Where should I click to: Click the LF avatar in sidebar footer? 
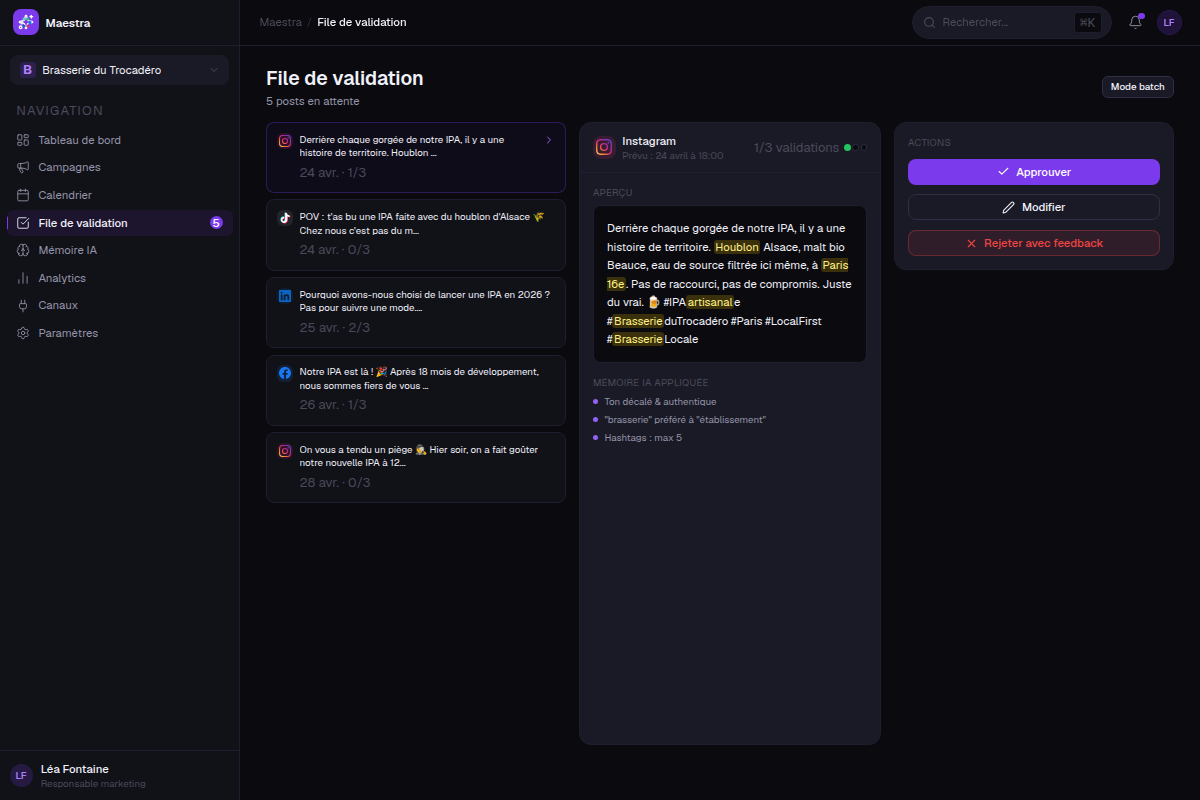coord(21,775)
